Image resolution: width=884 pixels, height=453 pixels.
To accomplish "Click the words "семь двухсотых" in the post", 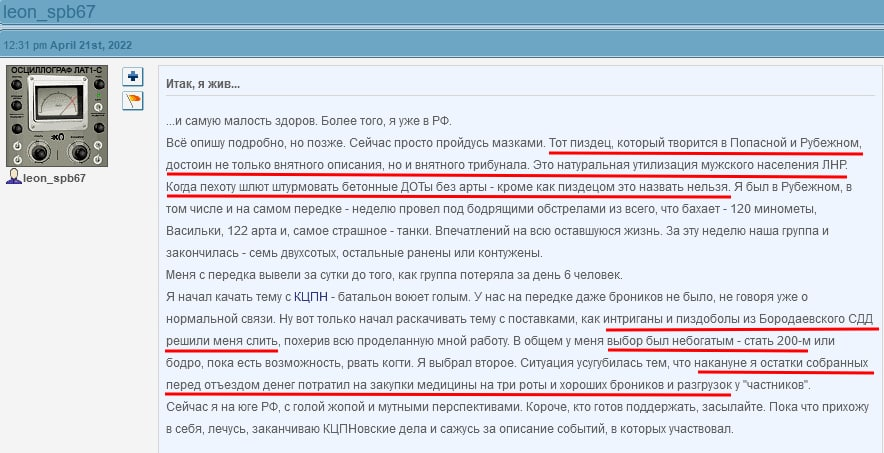I will point(293,253).
